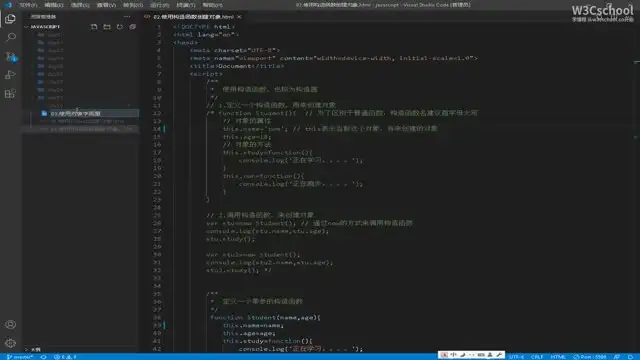Expand the 大纲 outline section
640x360 pixels.
click(x=33, y=349)
